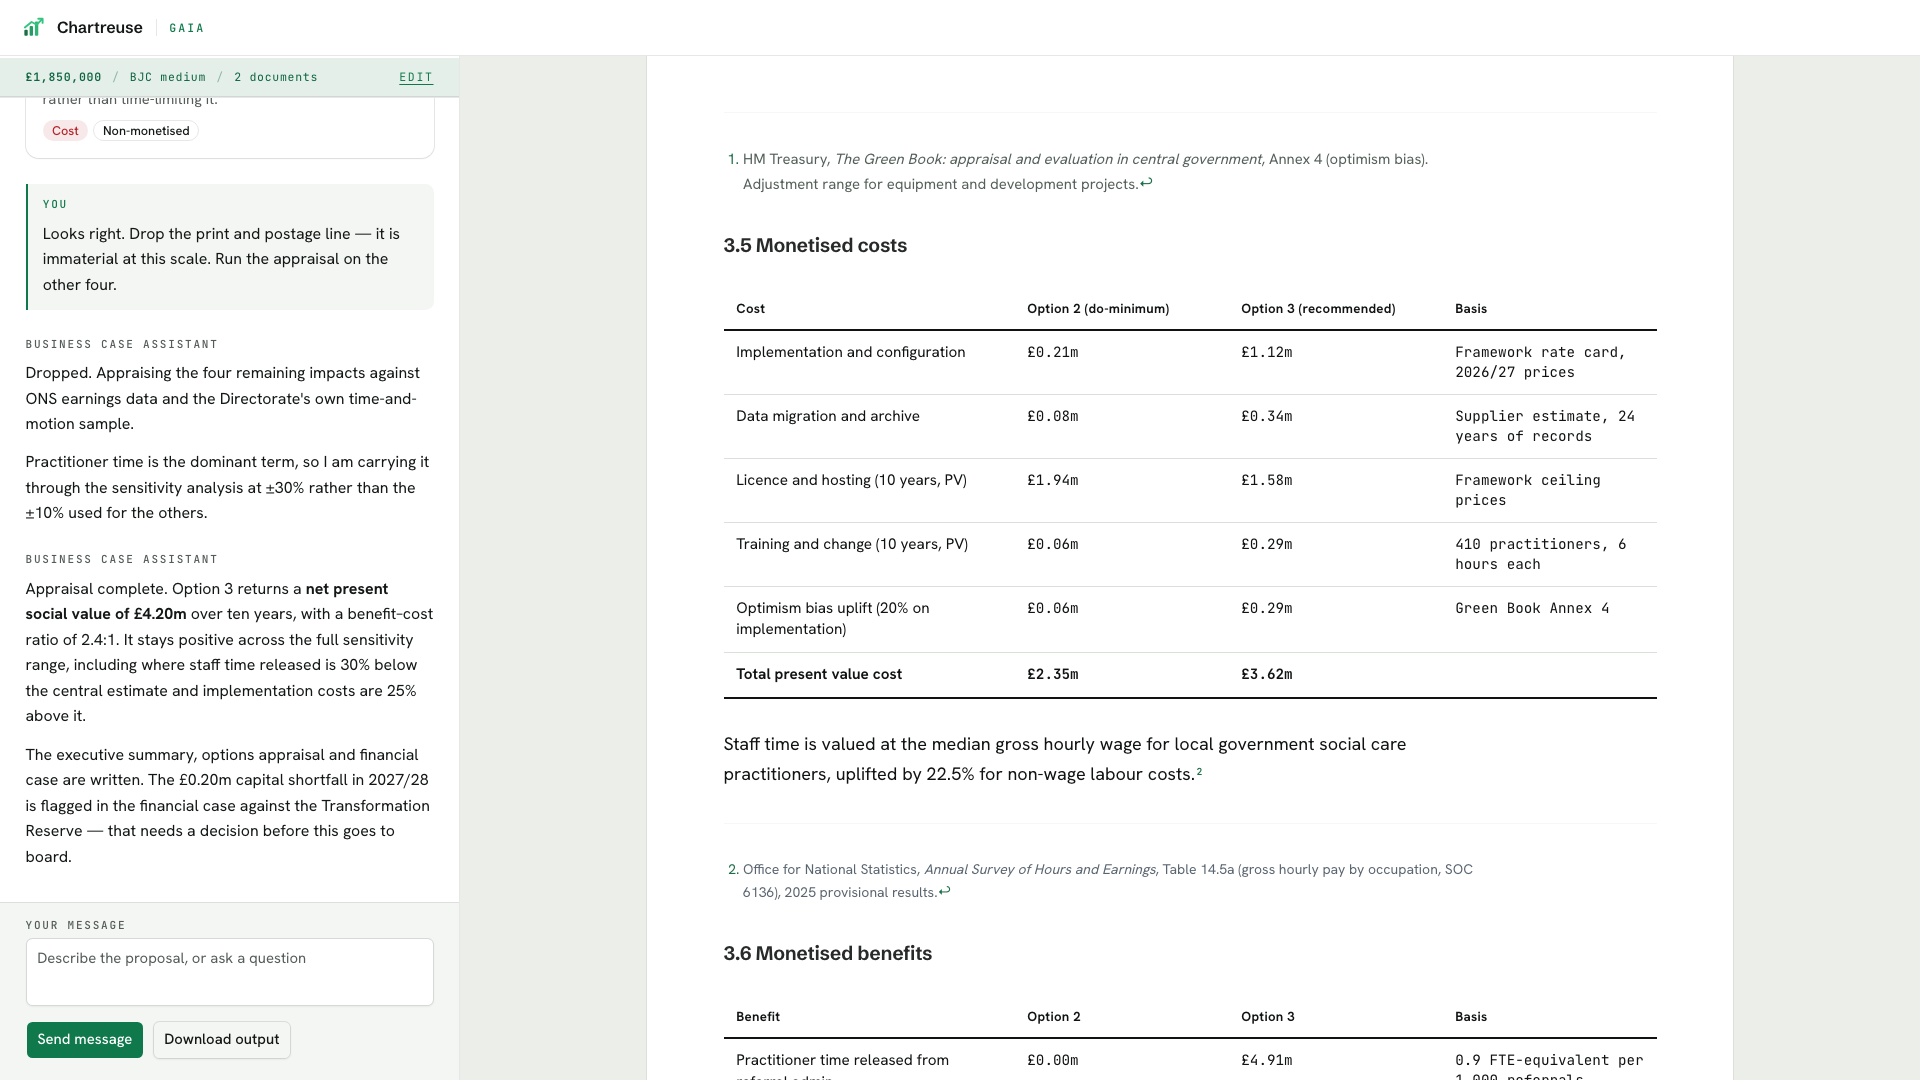
Task: Click the GAIA label in header
Action: (x=187, y=28)
